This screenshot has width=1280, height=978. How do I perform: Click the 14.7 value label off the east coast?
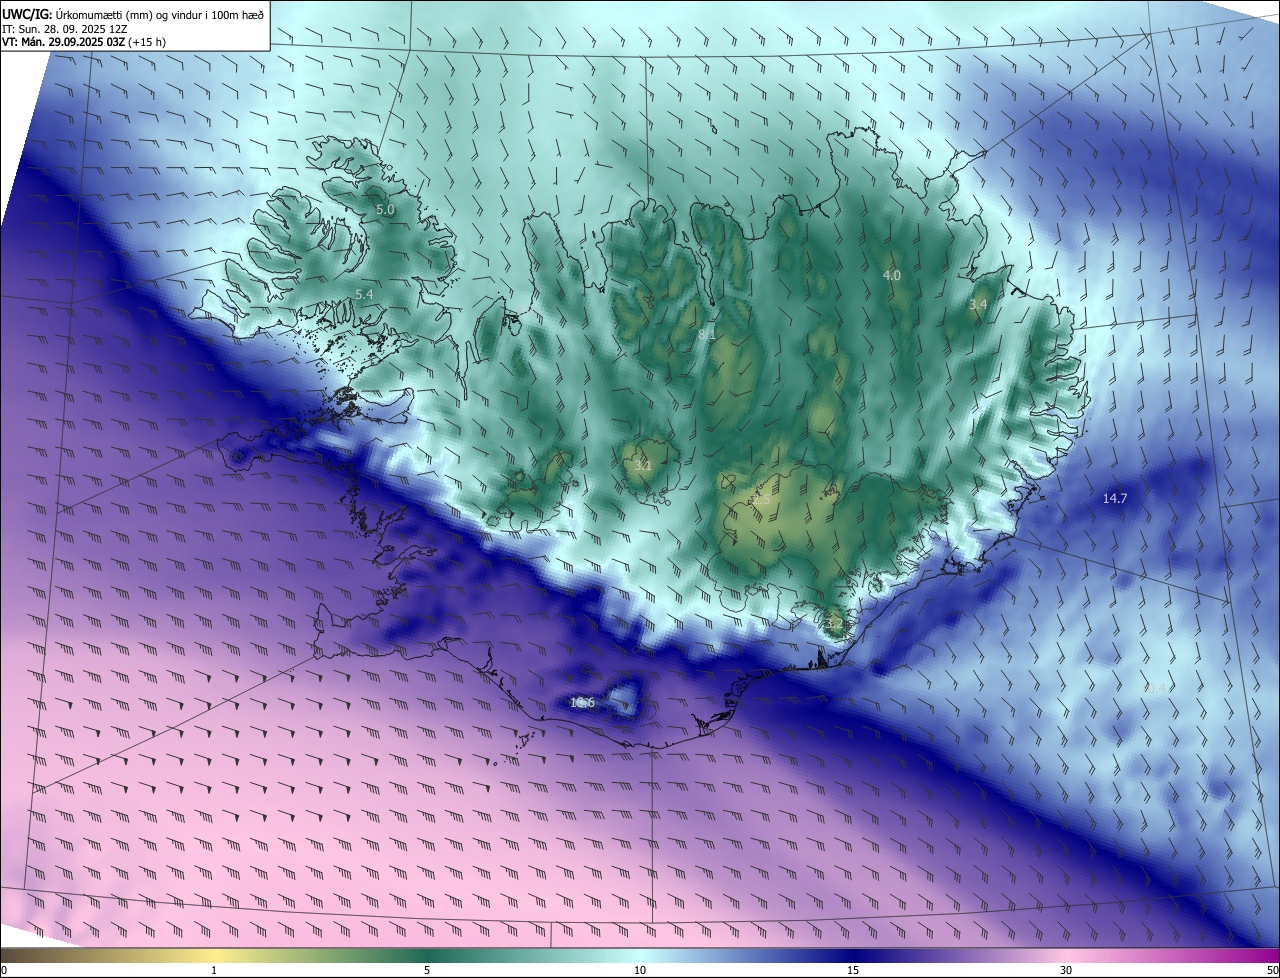(x=1115, y=498)
